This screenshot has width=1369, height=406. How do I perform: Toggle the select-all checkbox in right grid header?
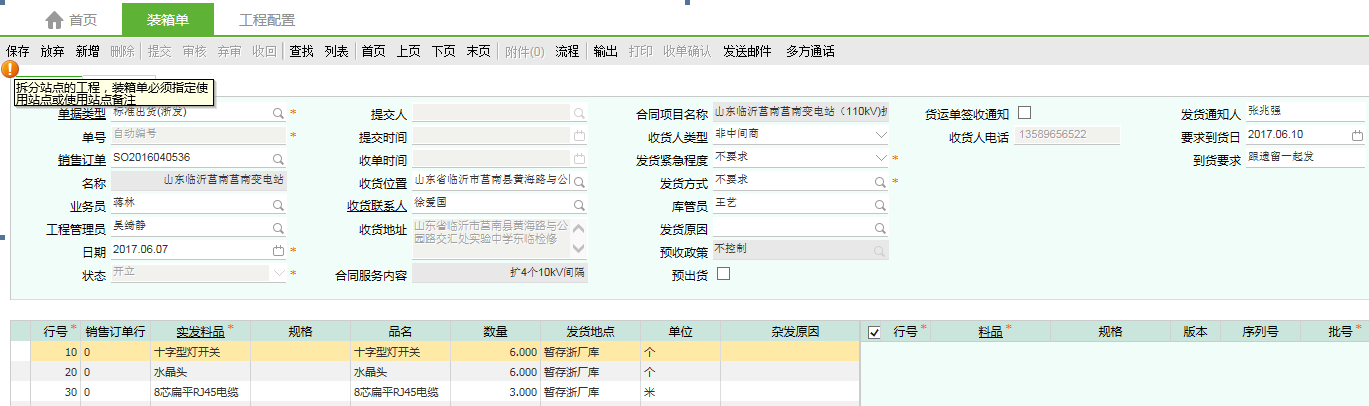pyautogui.click(x=875, y=332)
